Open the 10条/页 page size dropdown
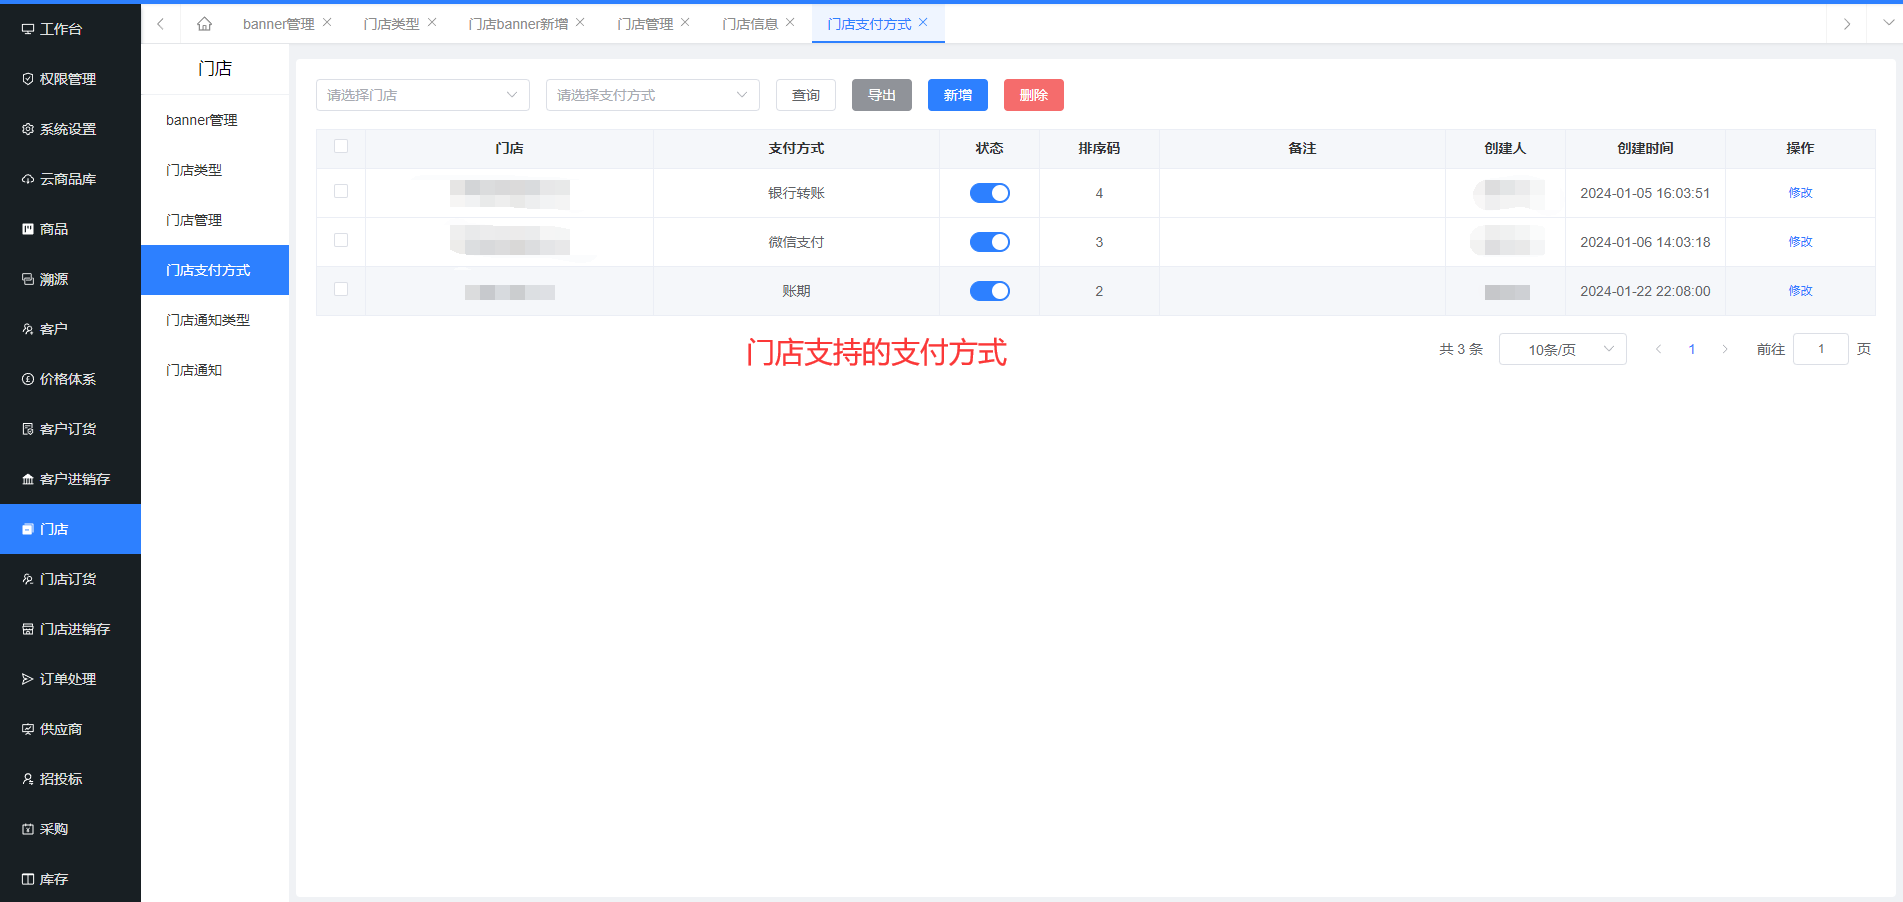 [1563, 349]
